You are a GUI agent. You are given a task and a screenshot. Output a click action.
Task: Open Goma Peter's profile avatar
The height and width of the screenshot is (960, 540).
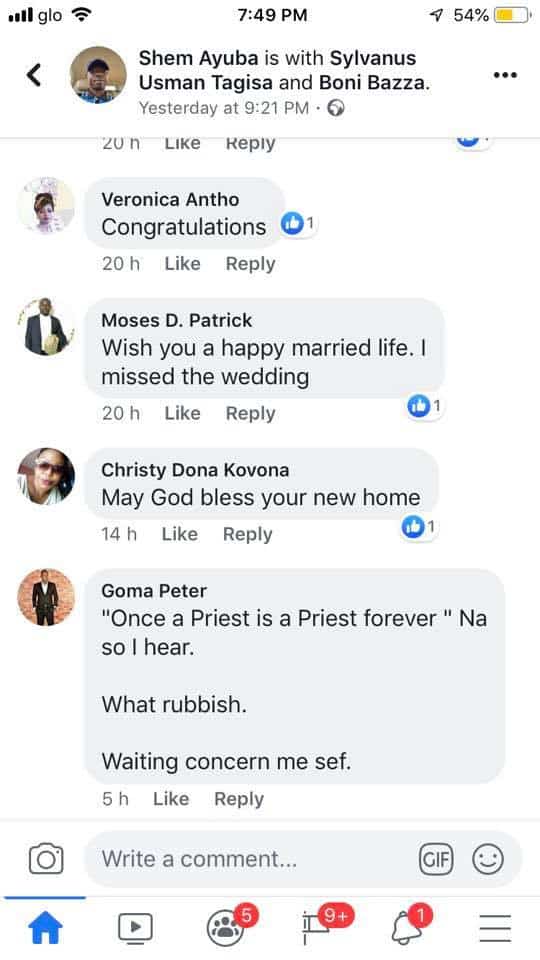(46, 597)
